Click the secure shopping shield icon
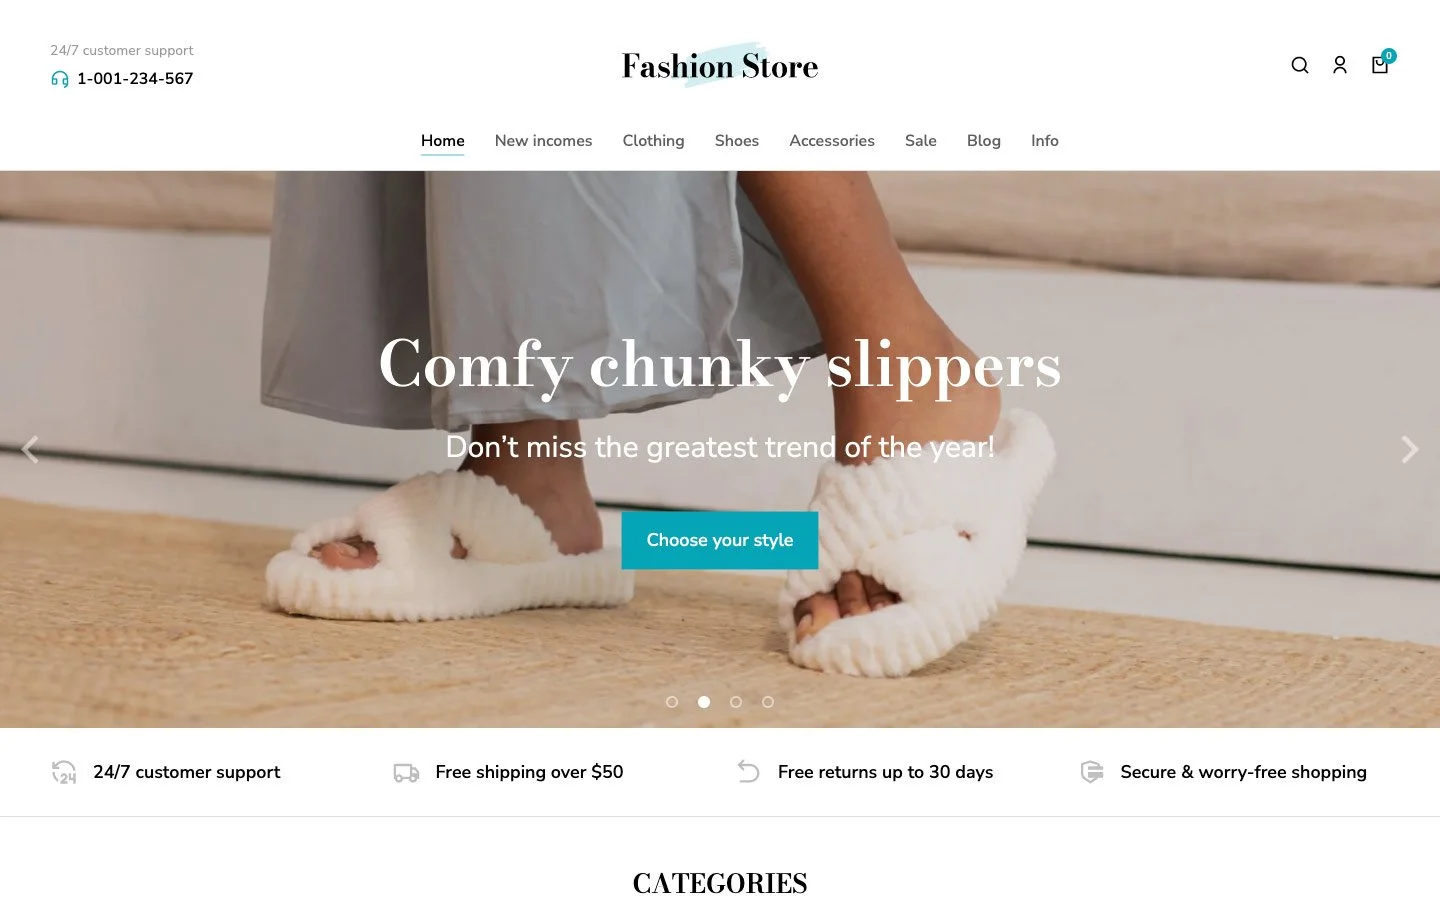This screenshot has height=900, width=1440. point(1092,772)
